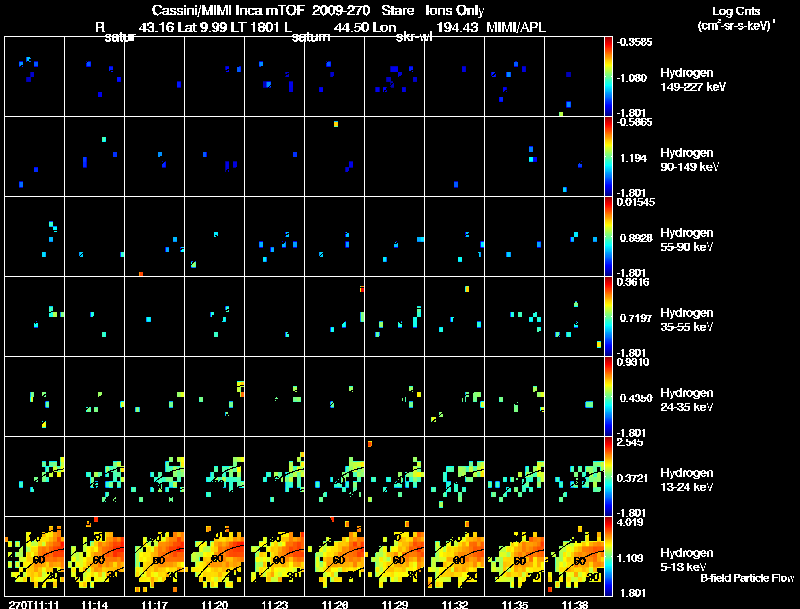Click the 270T11:11 time axis label
Screen dimensions: 800x609
pos(34,605)
